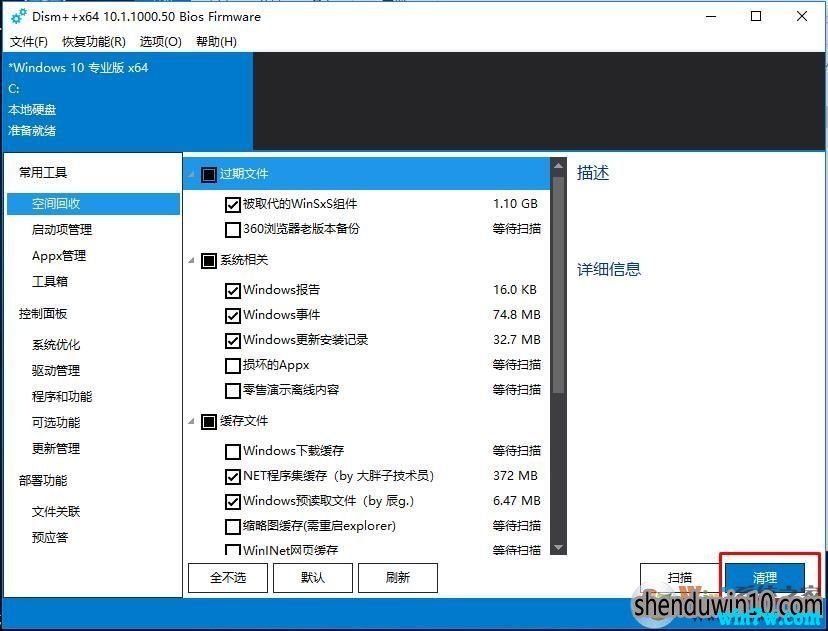This screenshot has width=828, height=631.
Task: Toggle the 缓存文件 group checkbox
Action: (x=209, y=421)
